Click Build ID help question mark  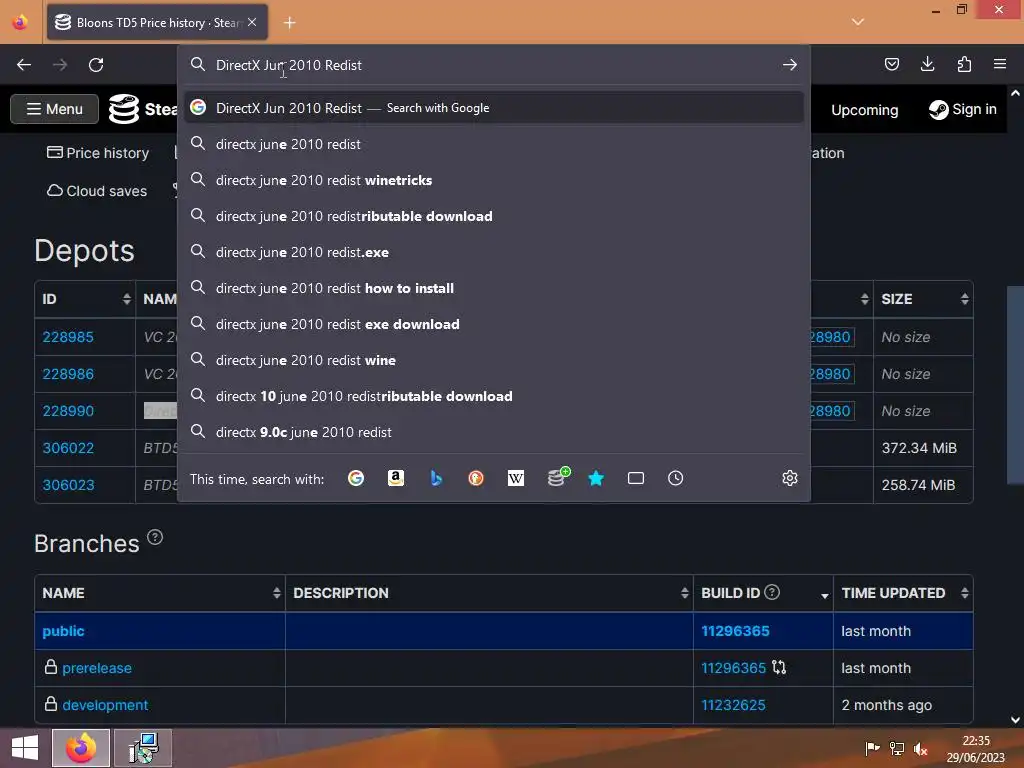(772, 592)
